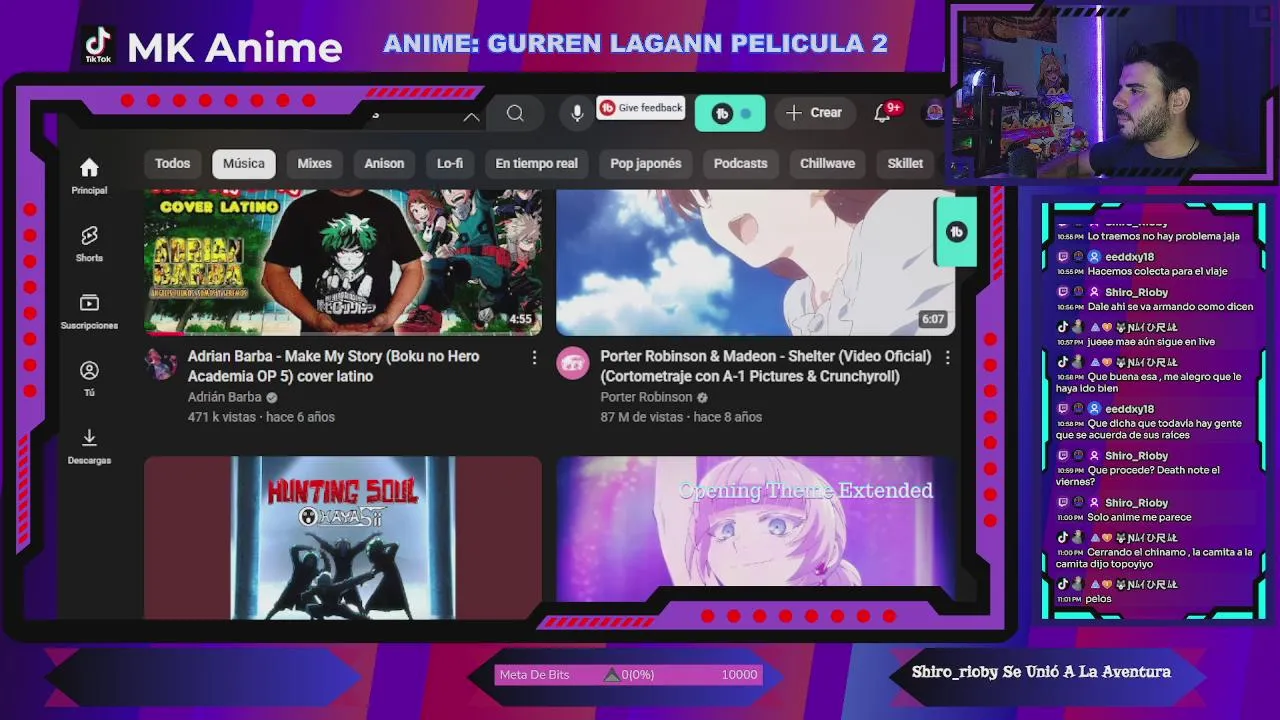Screen dimensions: 1280x720
Task: Open more options for Make My Story video
Action: pos(534,358)
